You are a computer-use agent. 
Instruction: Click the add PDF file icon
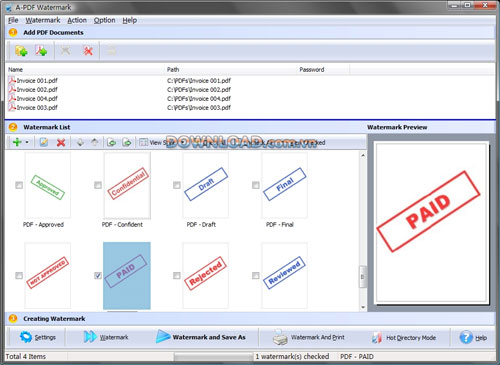[41, 51]
